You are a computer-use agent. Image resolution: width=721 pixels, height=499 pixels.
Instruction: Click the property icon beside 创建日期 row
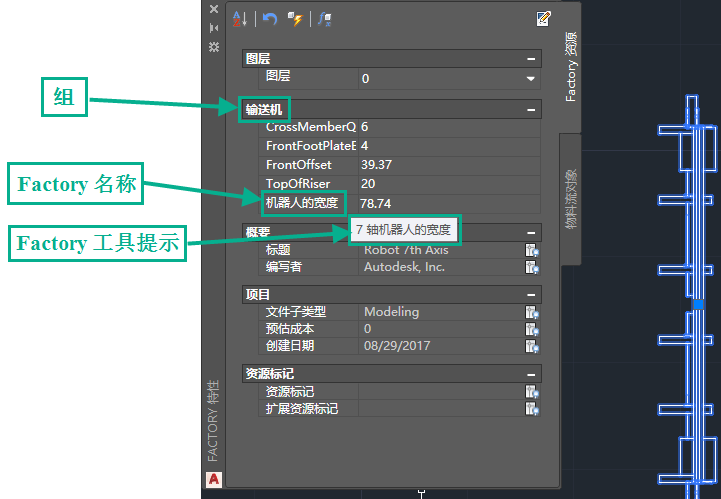coord(532,346)
